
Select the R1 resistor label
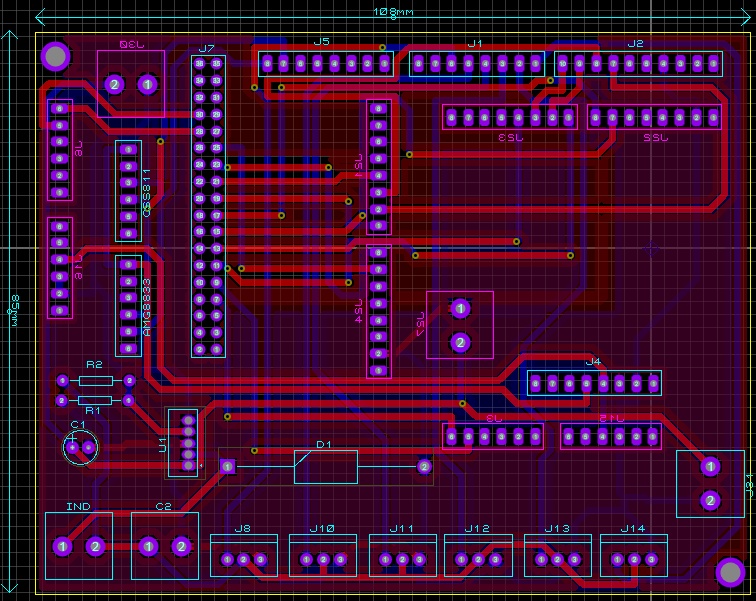93,411
